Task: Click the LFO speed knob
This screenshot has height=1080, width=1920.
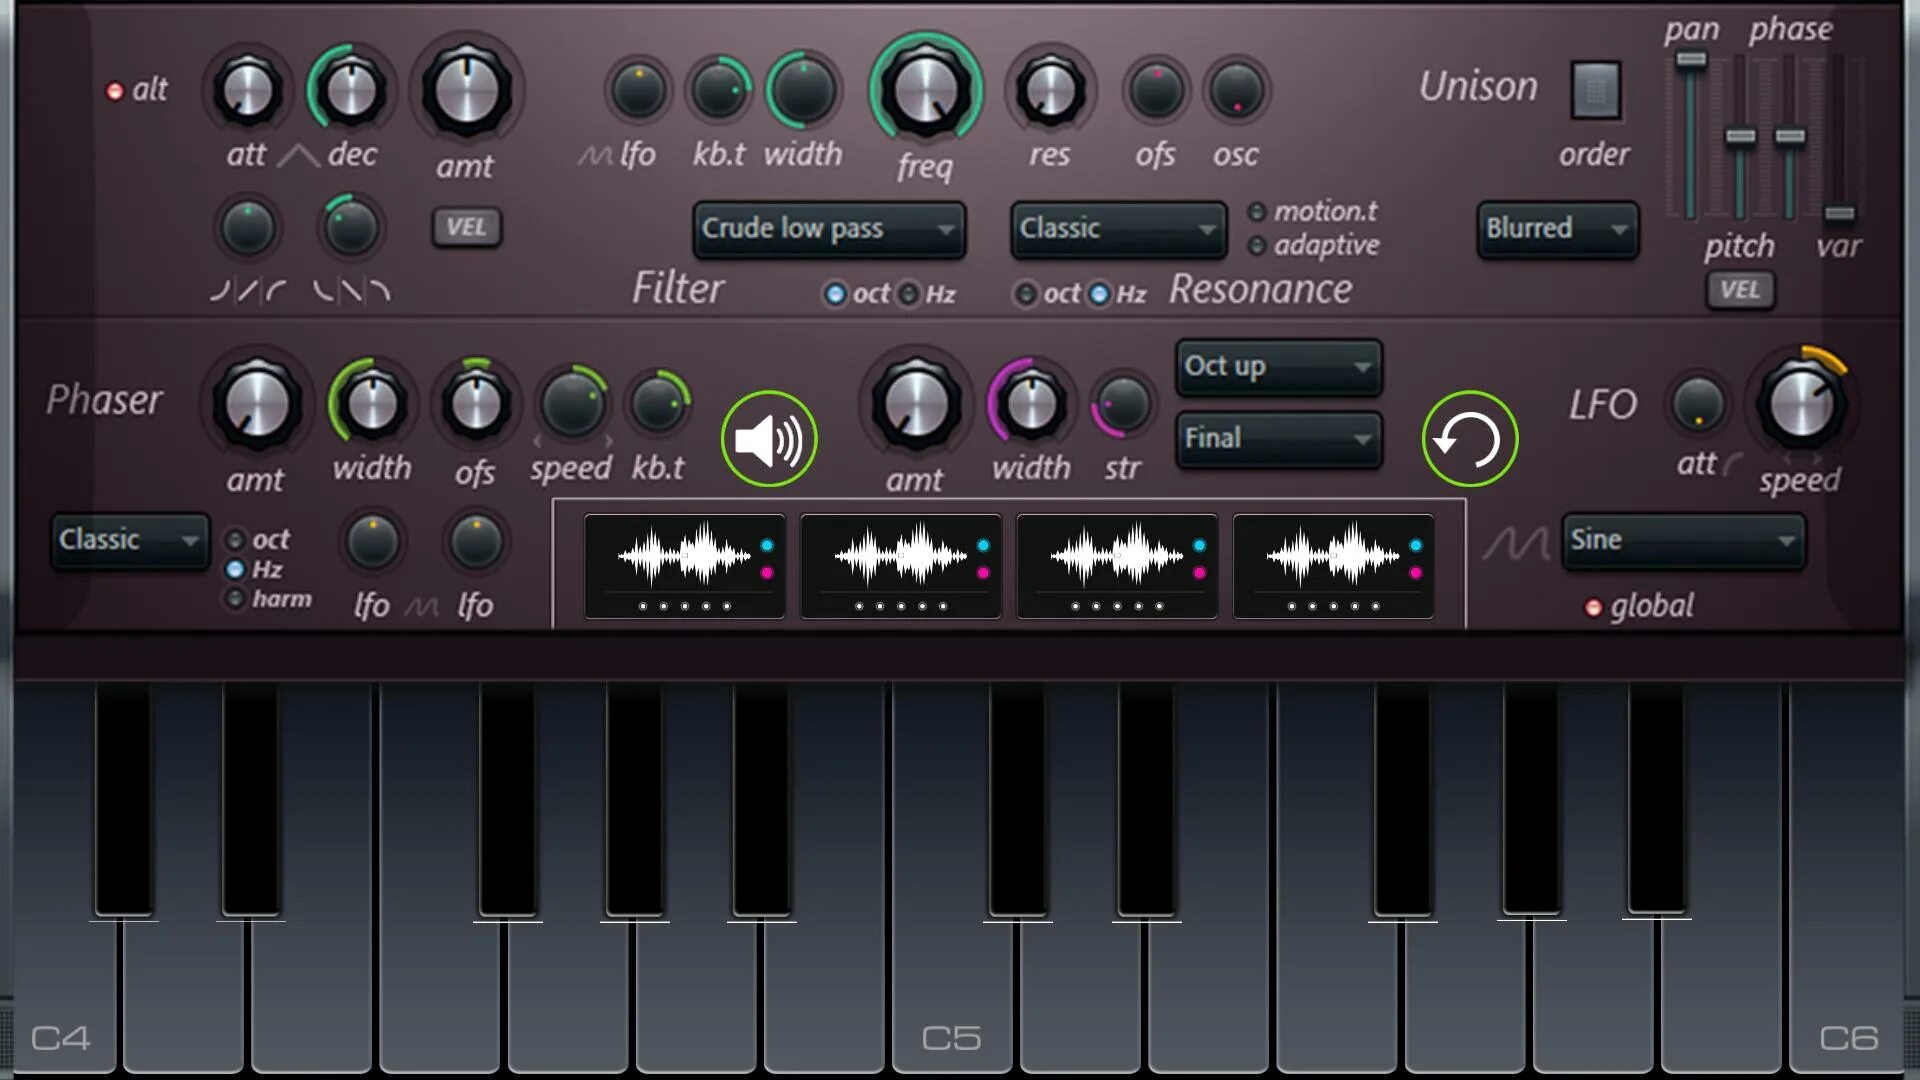Action: pyautogui.click(x=1801, y=404)
